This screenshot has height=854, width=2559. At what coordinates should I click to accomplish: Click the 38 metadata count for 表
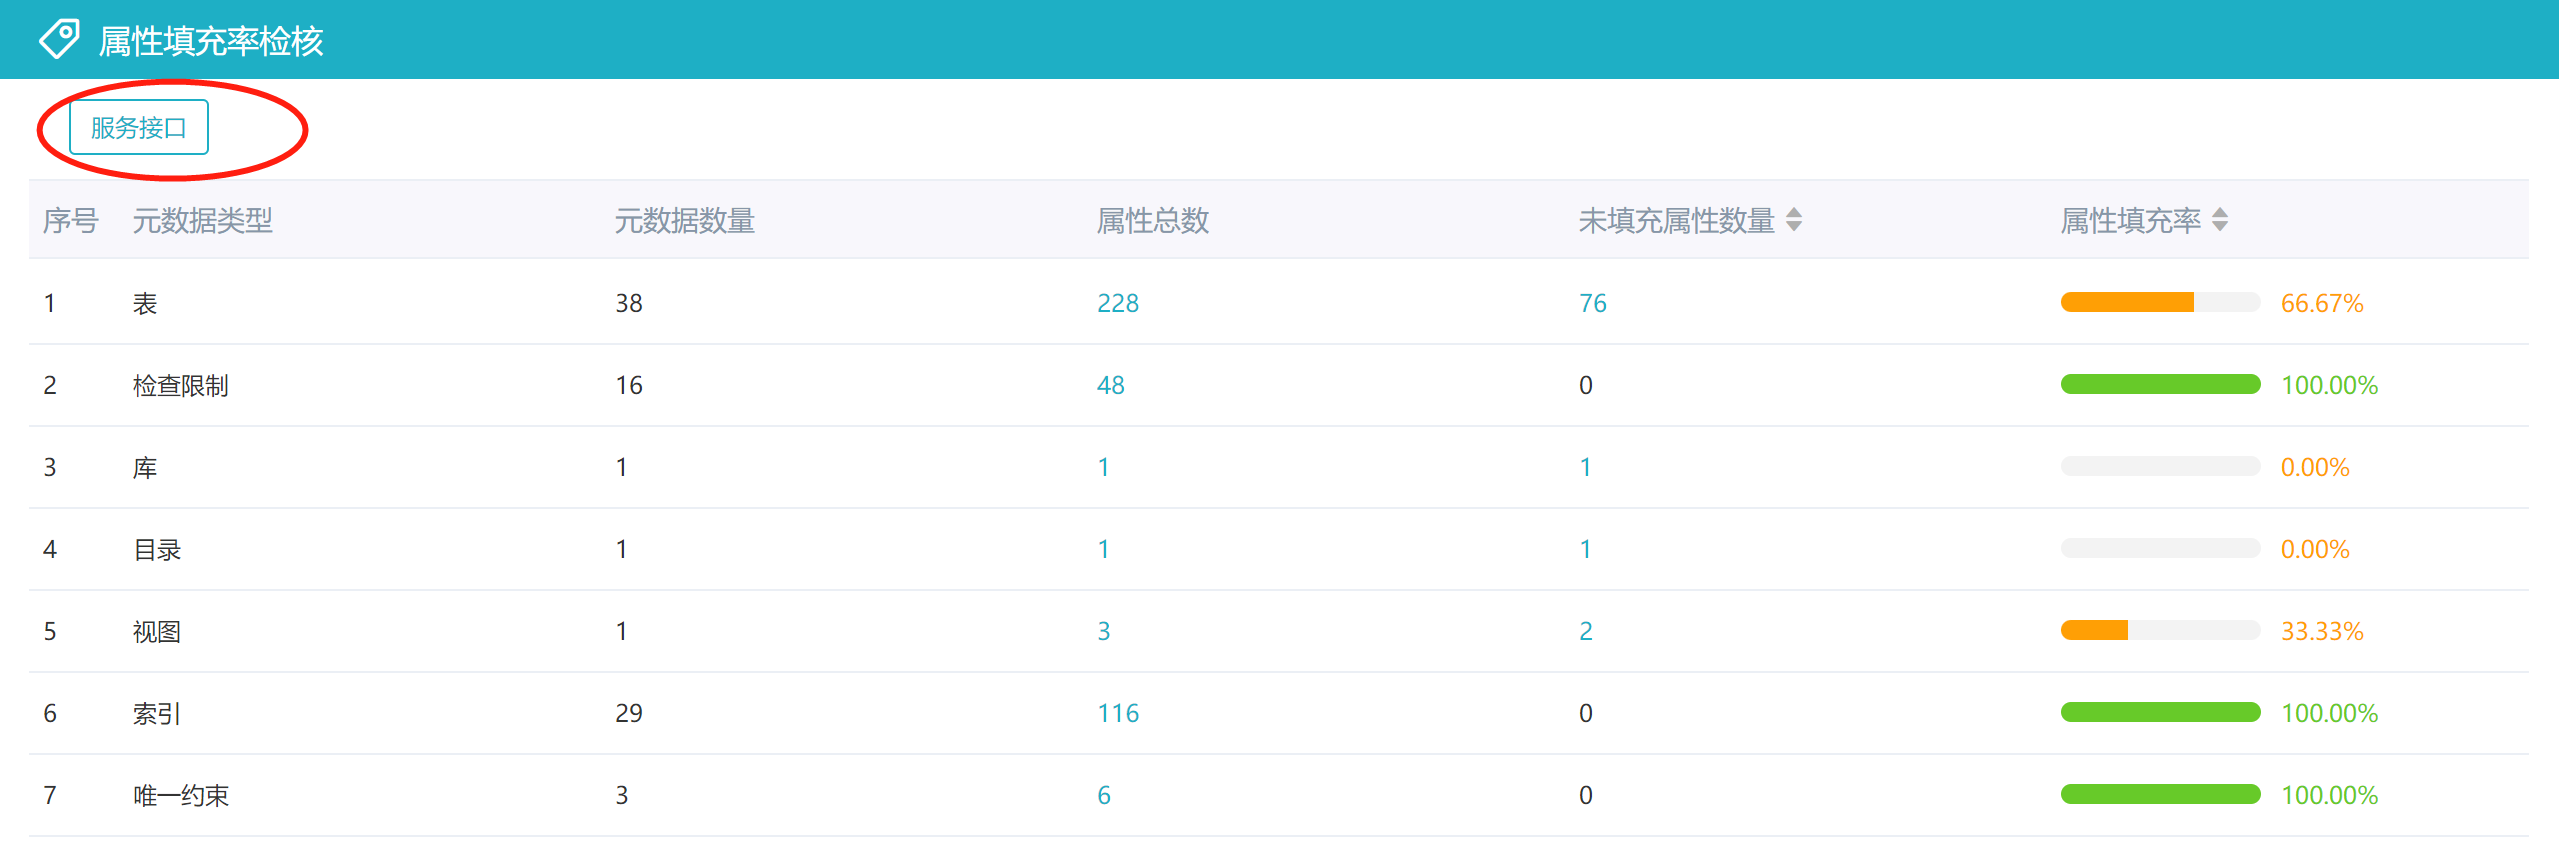point(629,303)
